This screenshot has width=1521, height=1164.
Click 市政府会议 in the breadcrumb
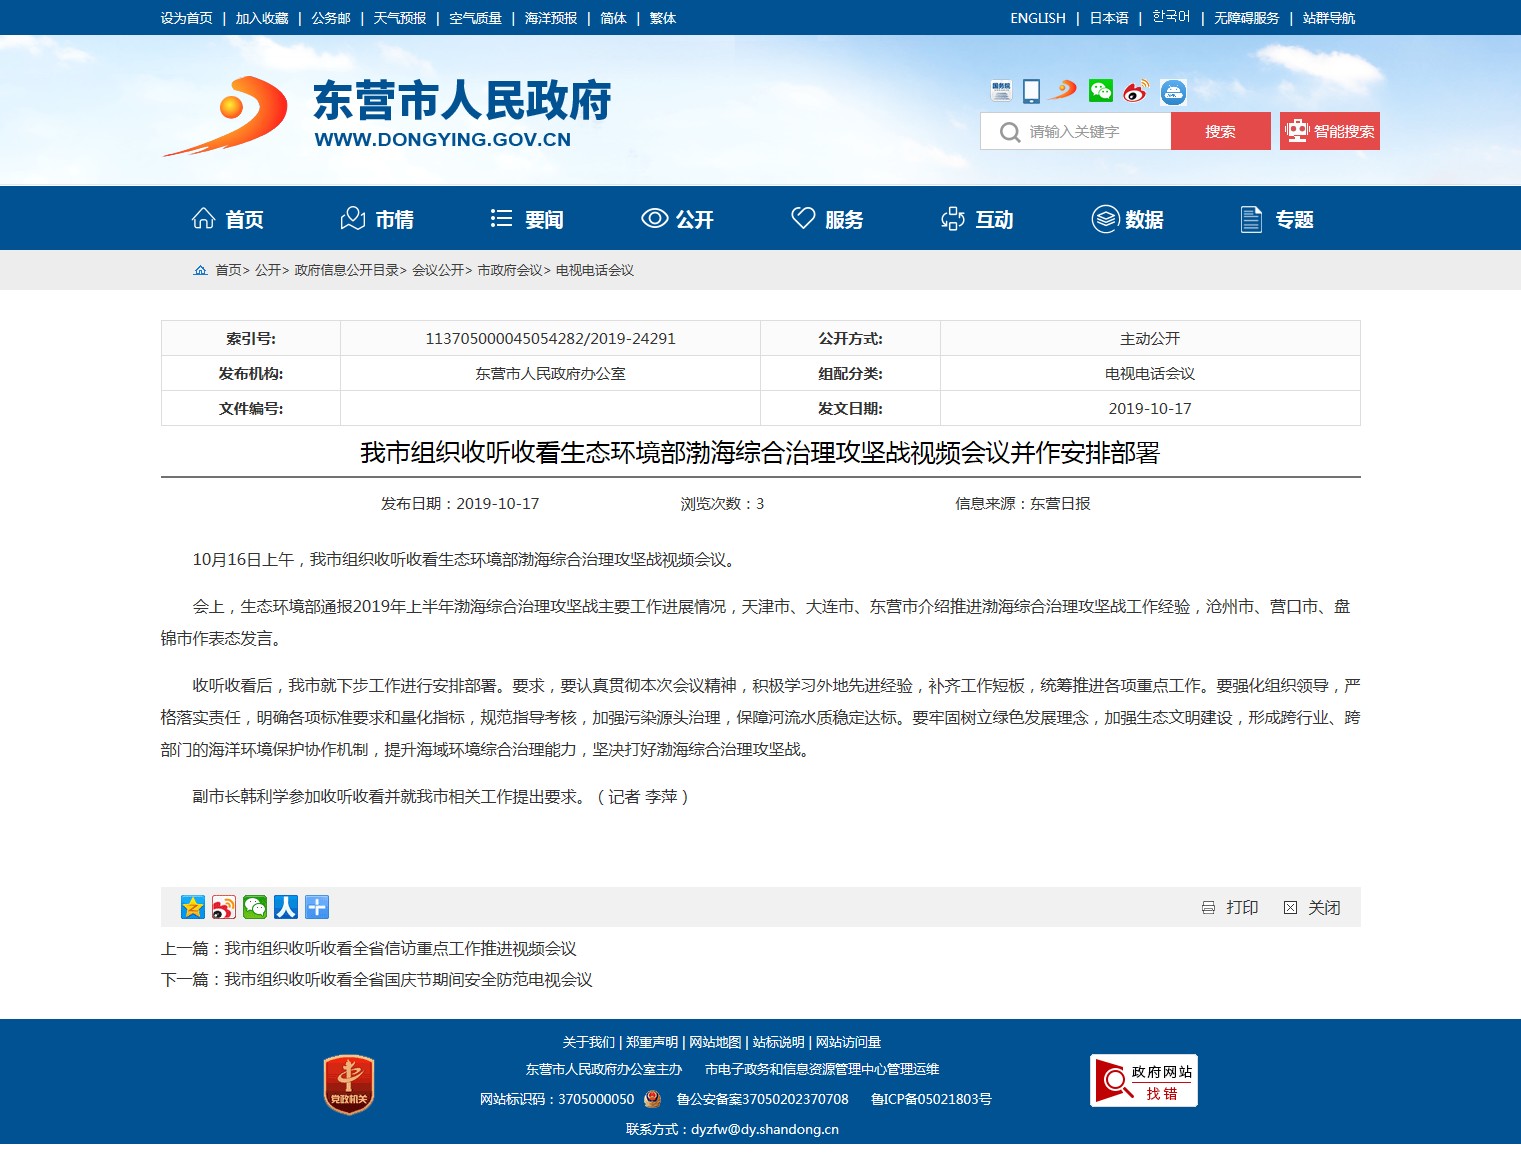[x=509, y=270]
